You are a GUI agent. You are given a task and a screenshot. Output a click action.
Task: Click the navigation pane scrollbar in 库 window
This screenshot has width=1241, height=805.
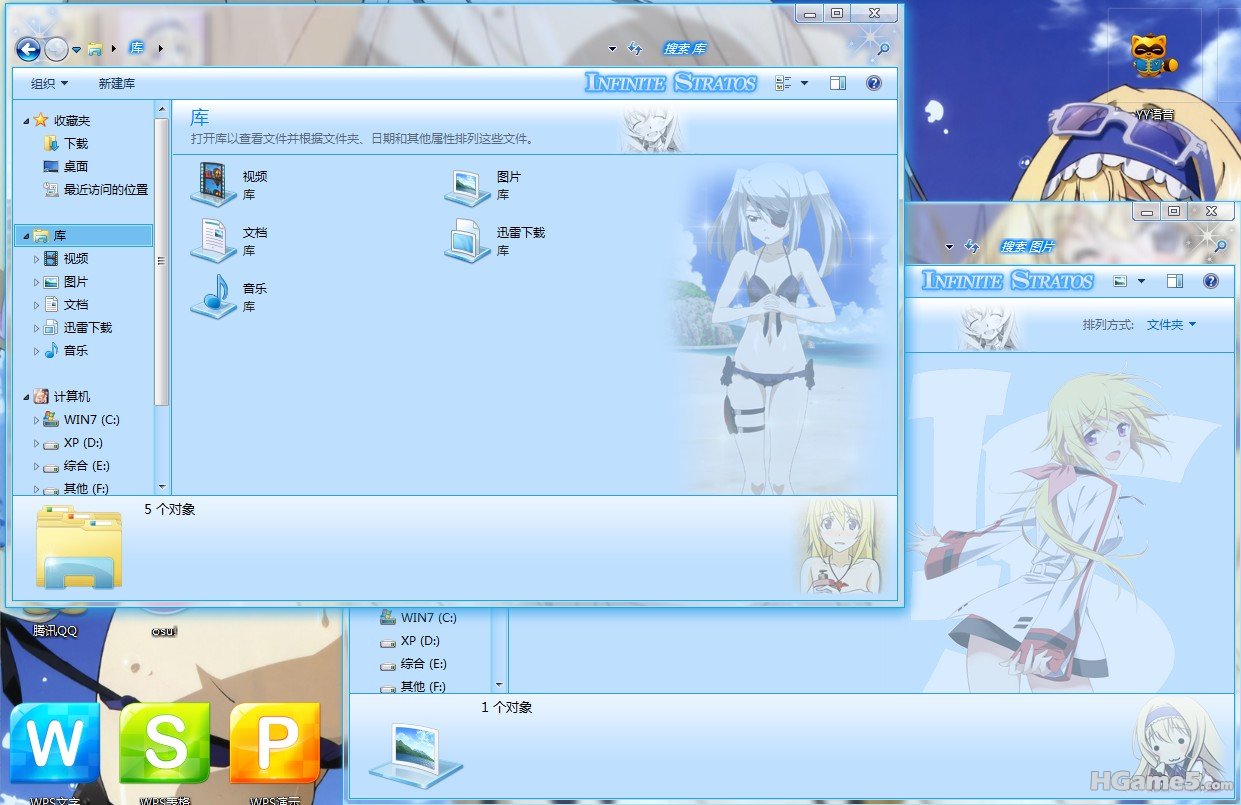pyautogui.click(x=161, y=262)
